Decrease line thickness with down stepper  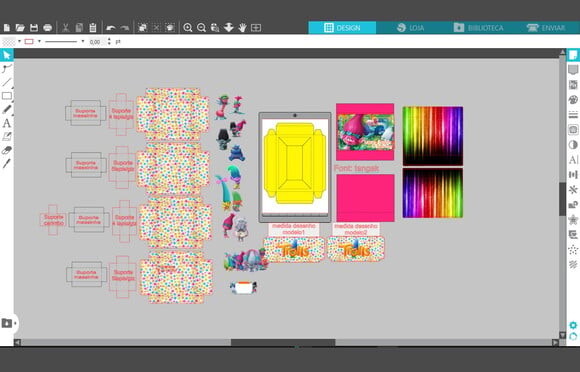[x=109, y=44]
